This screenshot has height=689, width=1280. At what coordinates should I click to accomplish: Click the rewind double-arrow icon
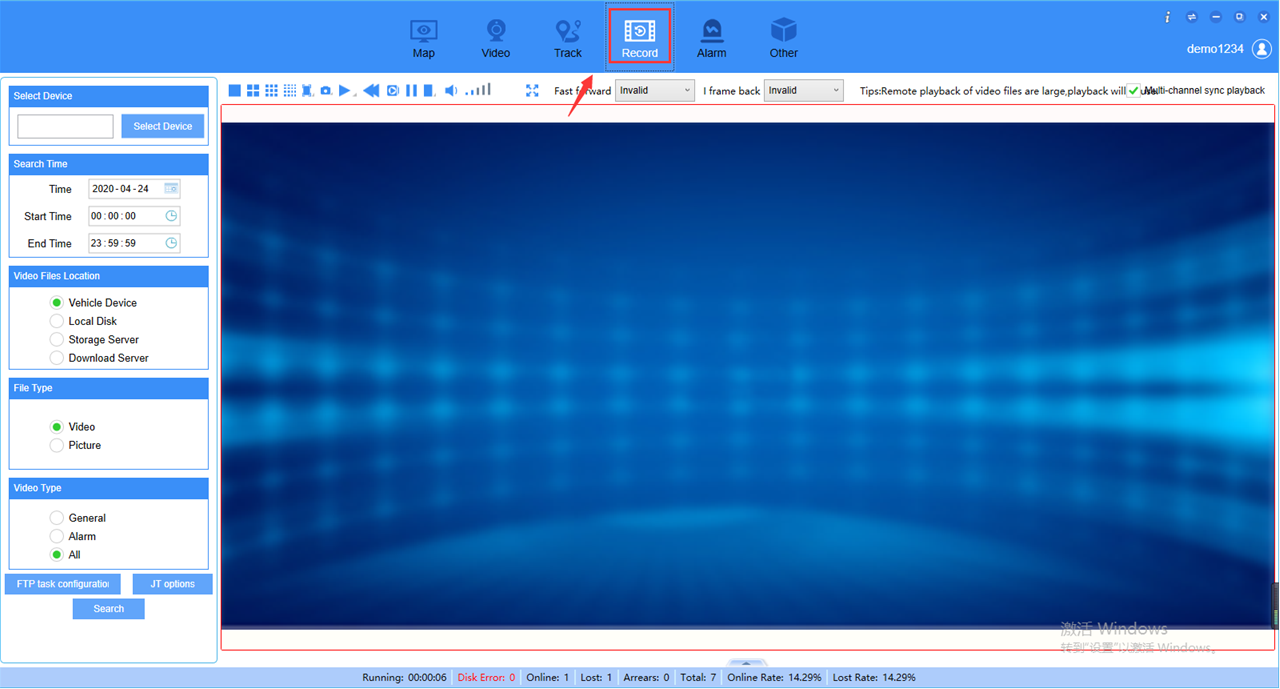pyautogui.click(x=371, y=91)
